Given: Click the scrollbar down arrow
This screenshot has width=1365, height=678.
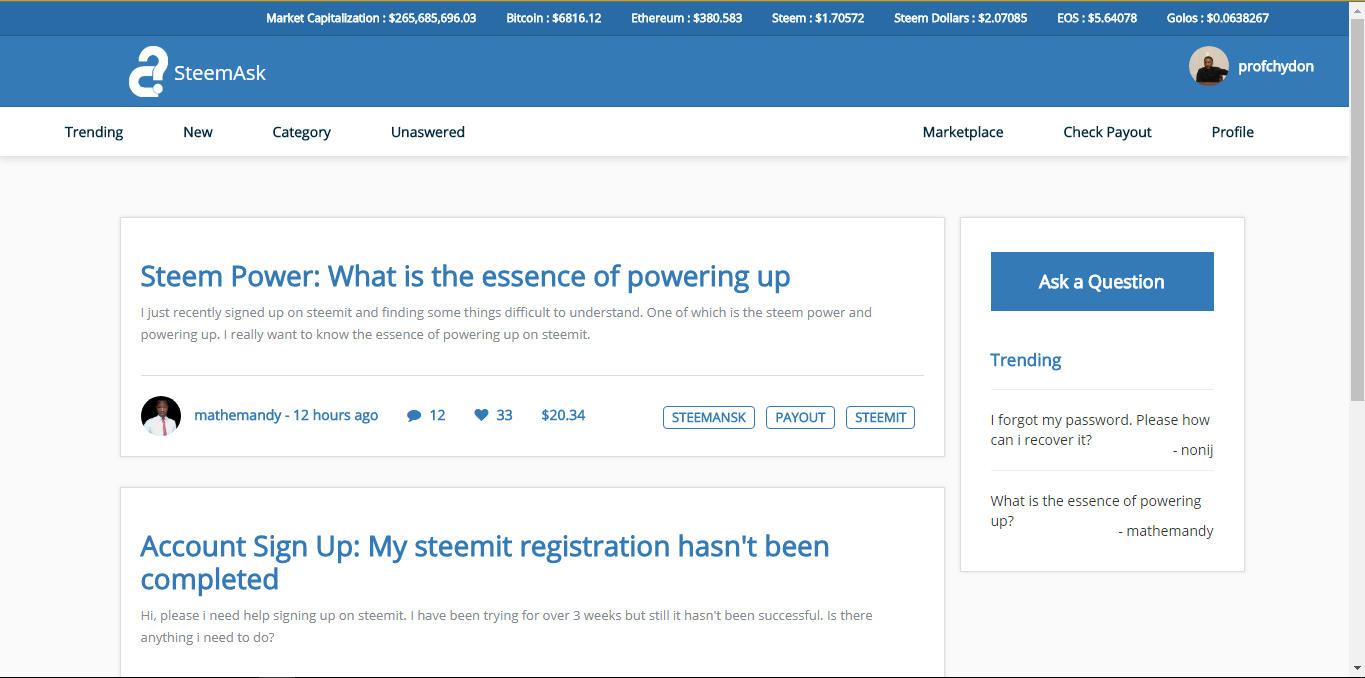Looking at the screenshot, I should tap(1357, 668).
